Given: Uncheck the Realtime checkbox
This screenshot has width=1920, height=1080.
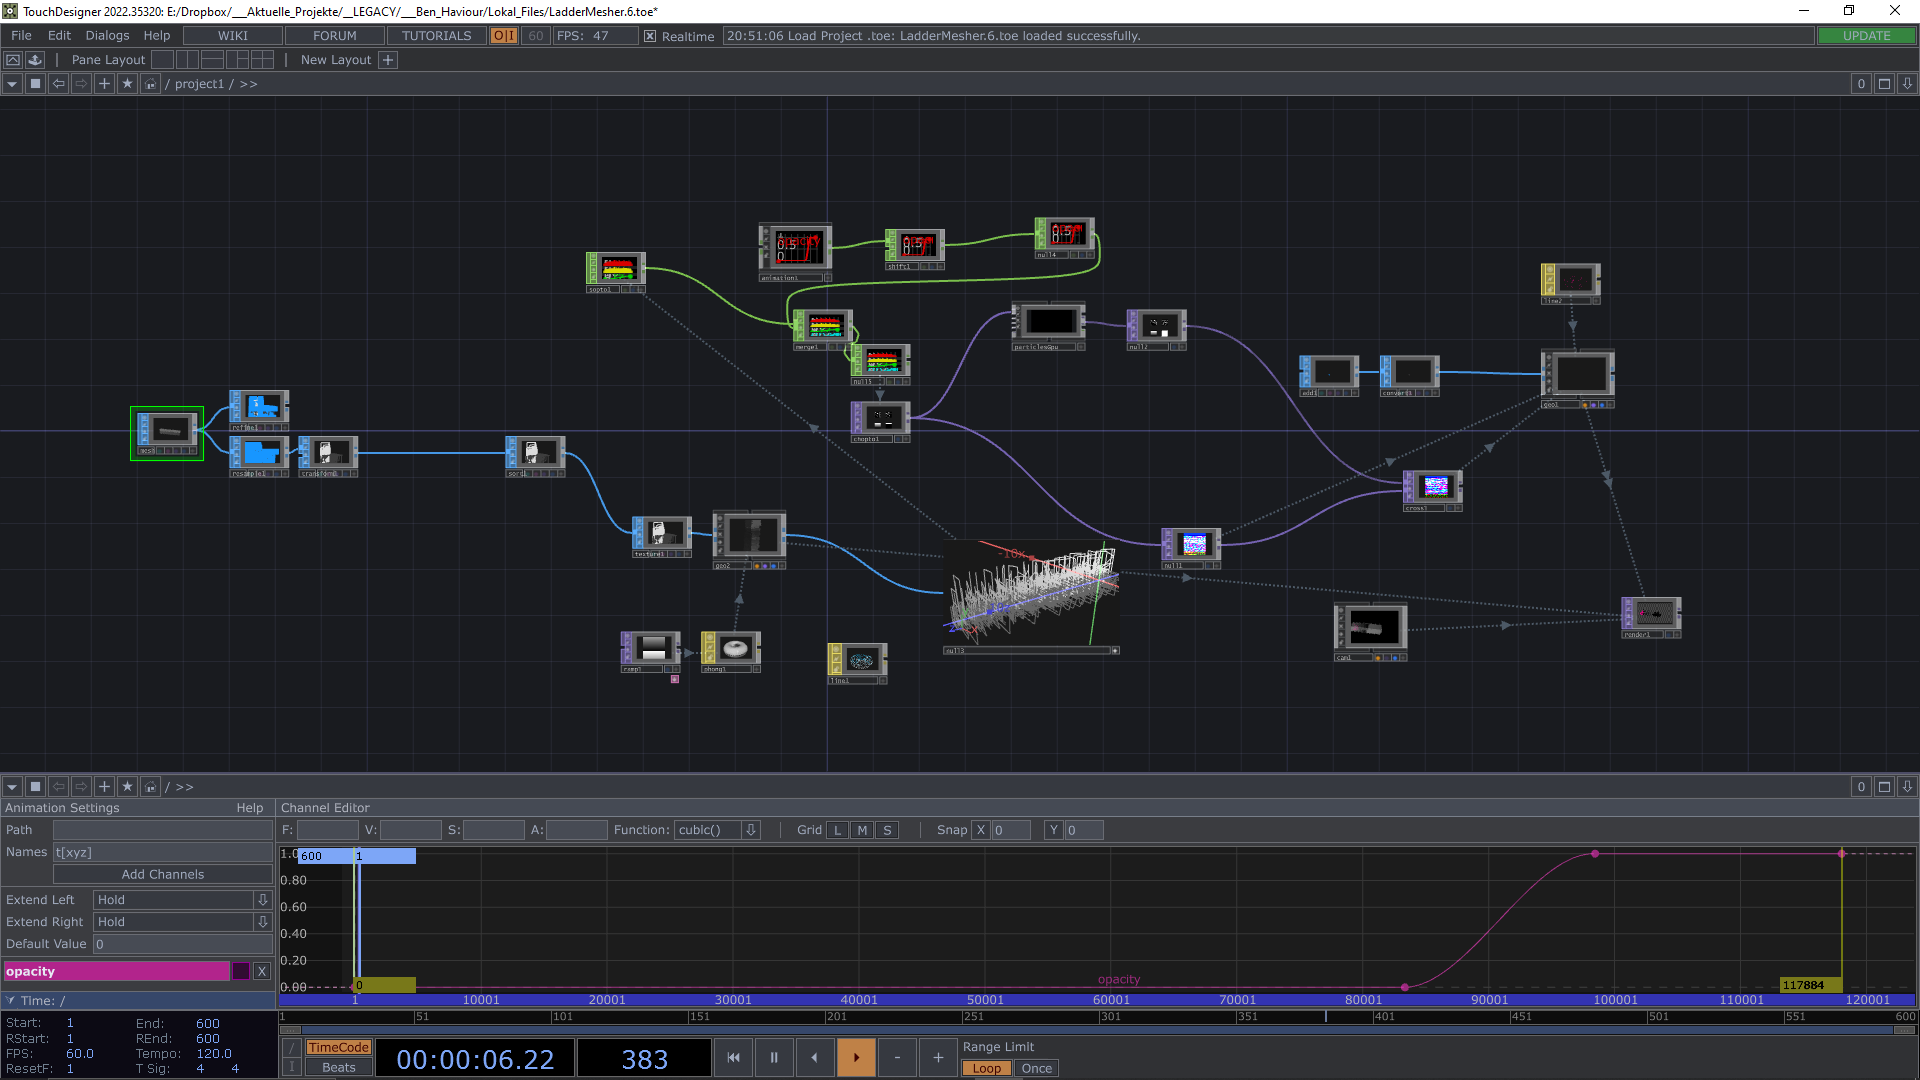Looking at the screenshot, I should 650,36.
